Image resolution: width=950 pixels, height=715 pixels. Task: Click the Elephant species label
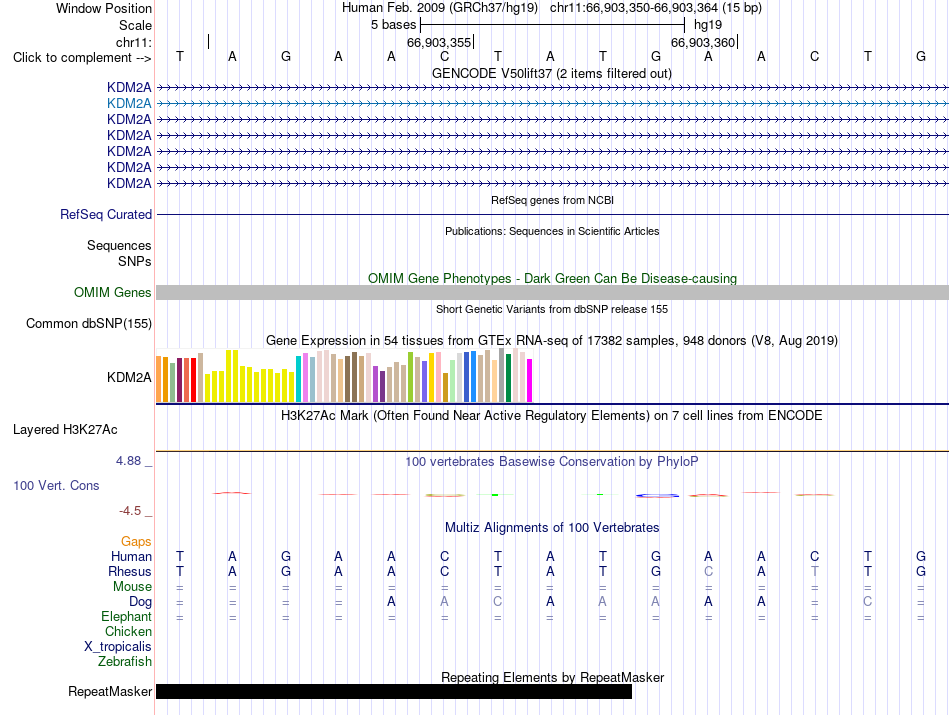point(127,617)
